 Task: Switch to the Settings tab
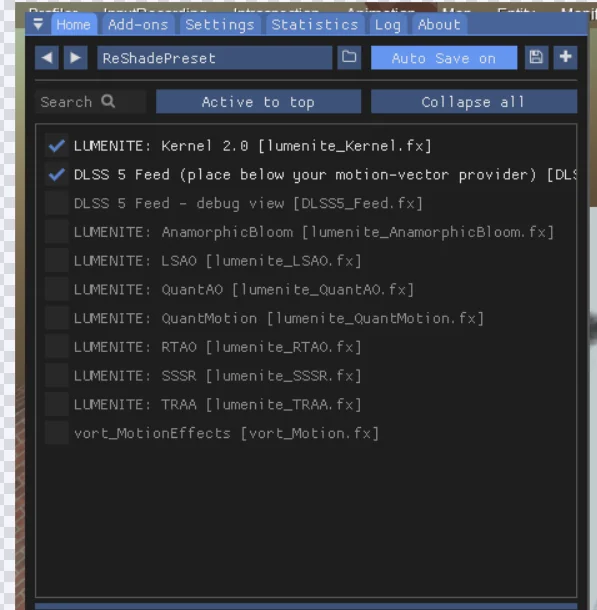coord(220,25)
